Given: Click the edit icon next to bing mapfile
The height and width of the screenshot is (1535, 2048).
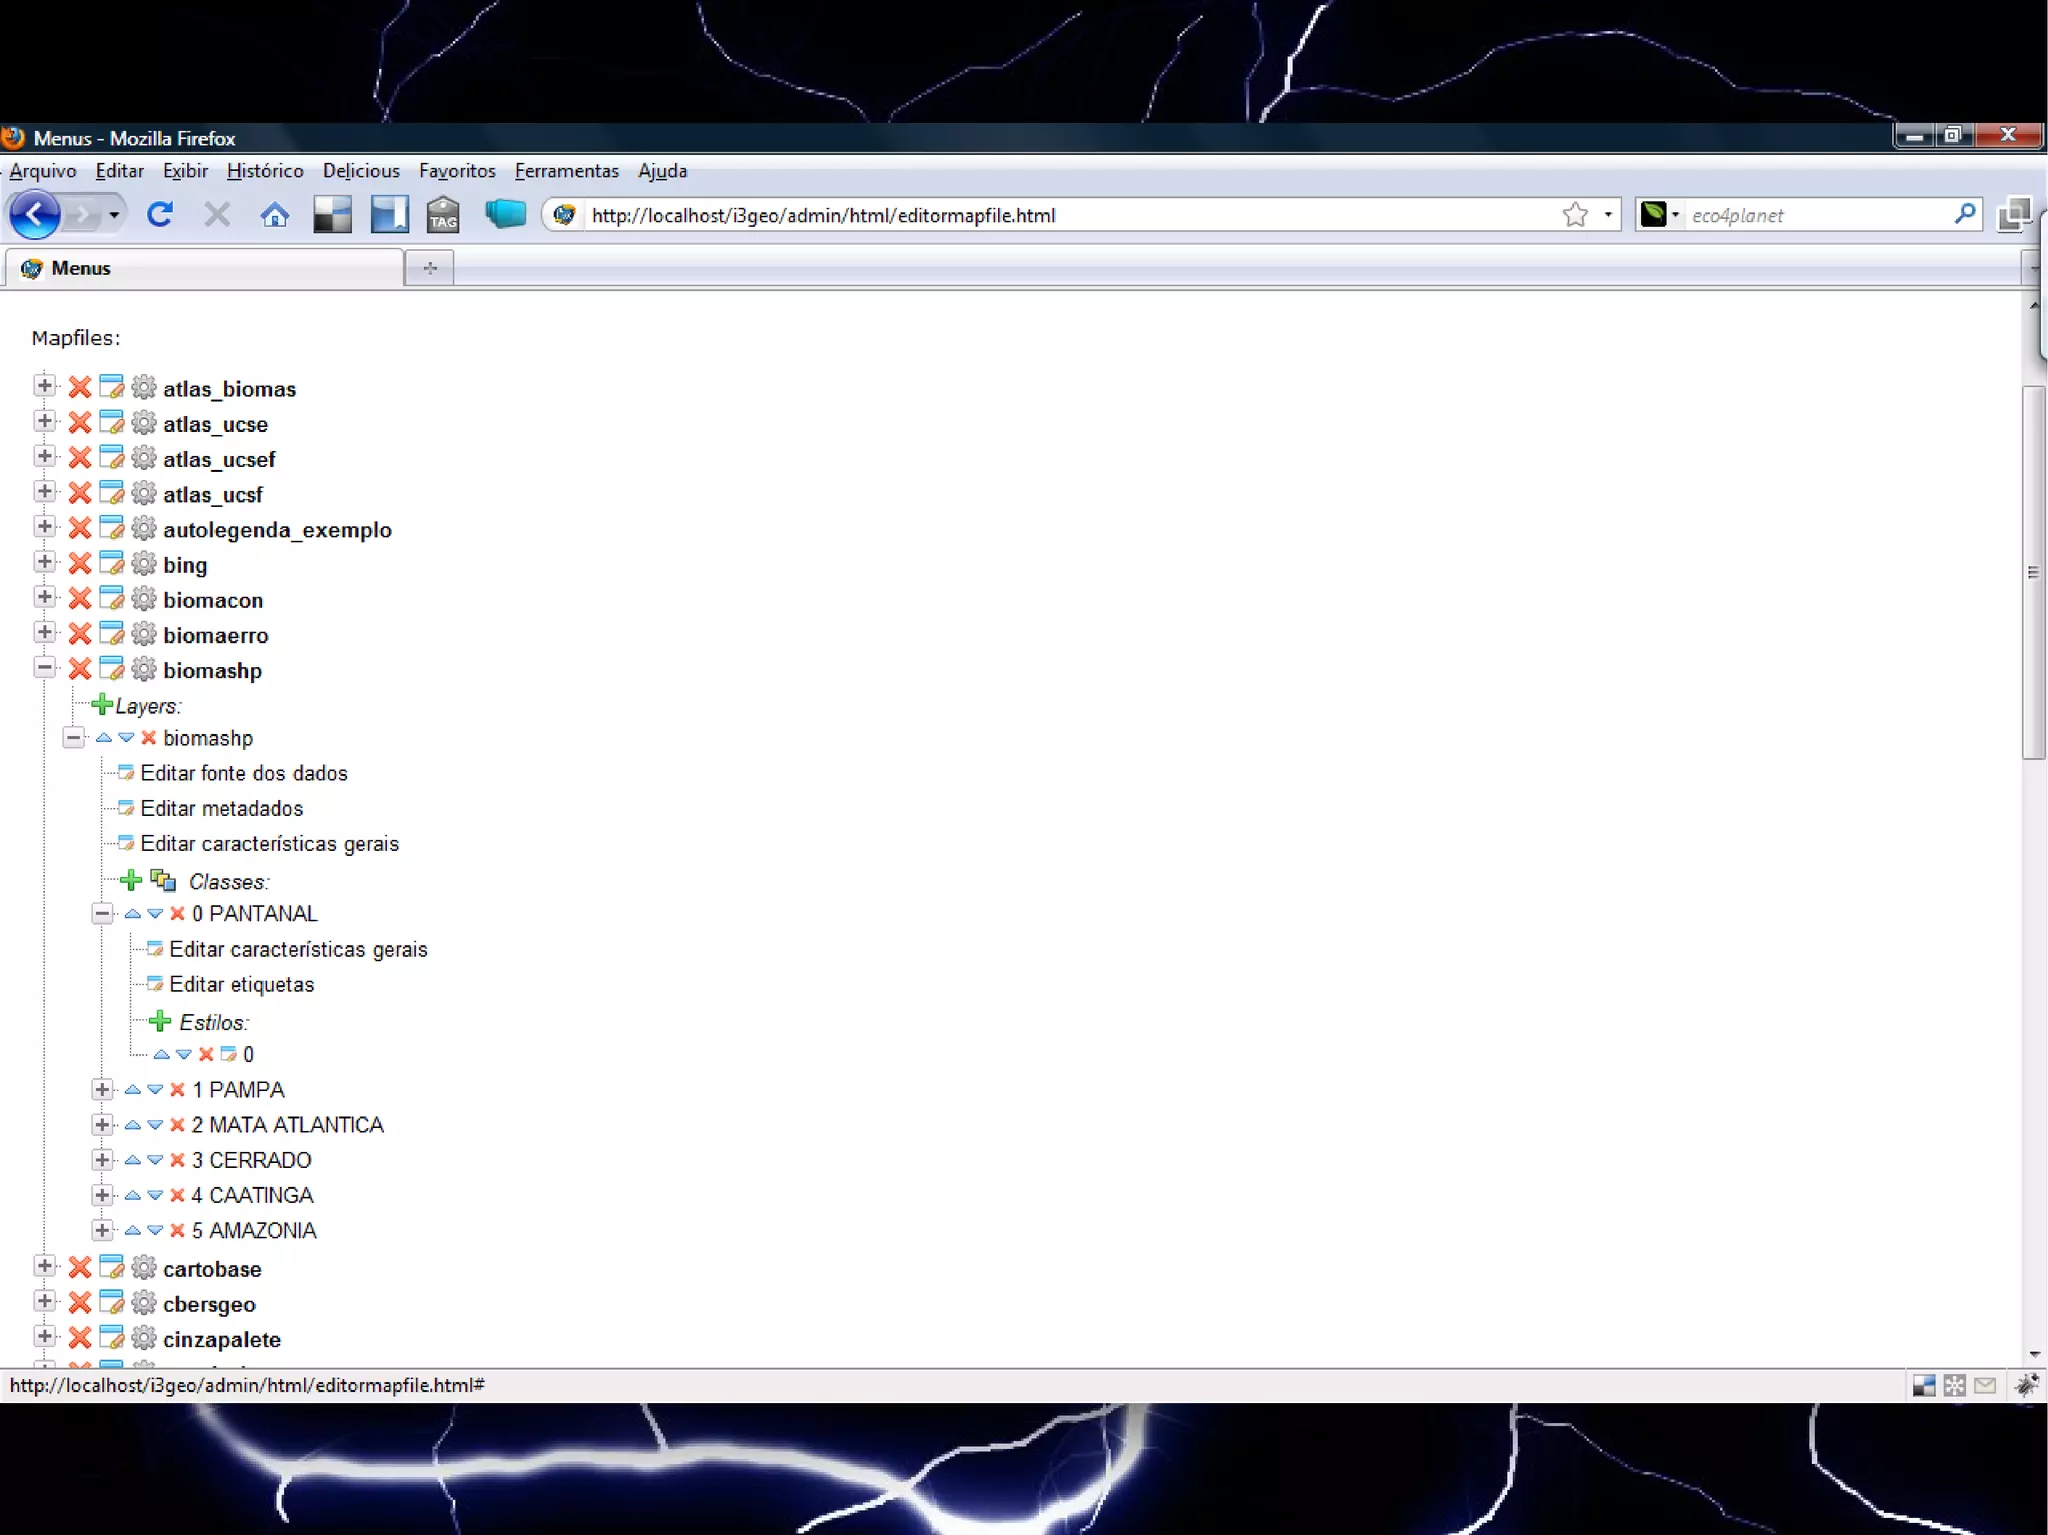Looking at the screenshot, I should [x=112, y=564].
